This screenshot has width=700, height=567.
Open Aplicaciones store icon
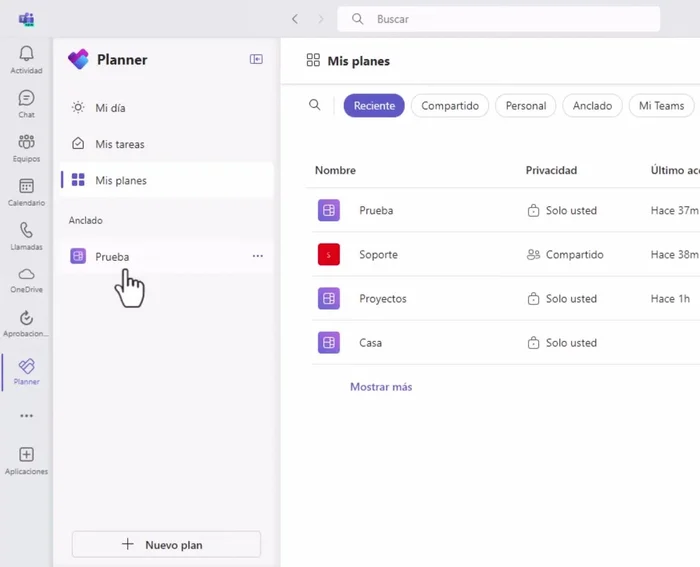pyautogui.click(x=26, y=461)
